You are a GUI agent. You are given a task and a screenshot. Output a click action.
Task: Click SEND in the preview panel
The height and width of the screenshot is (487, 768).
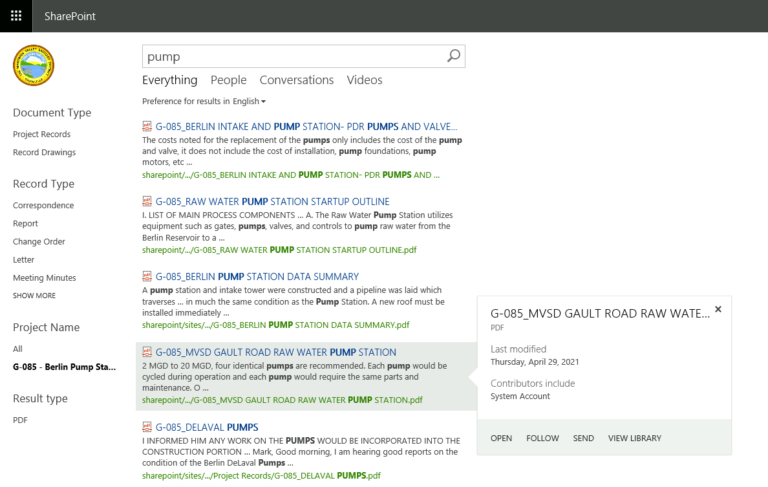583,438
